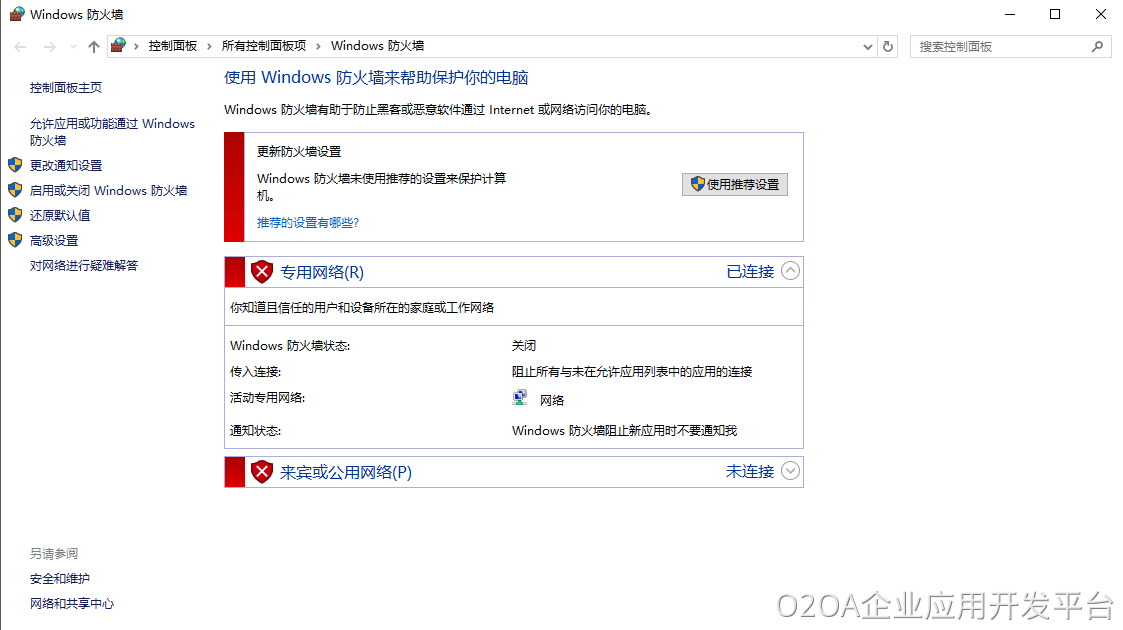1123x630 pixels.
Task: Click the back navigation arrow
Action: click(20, 47)
